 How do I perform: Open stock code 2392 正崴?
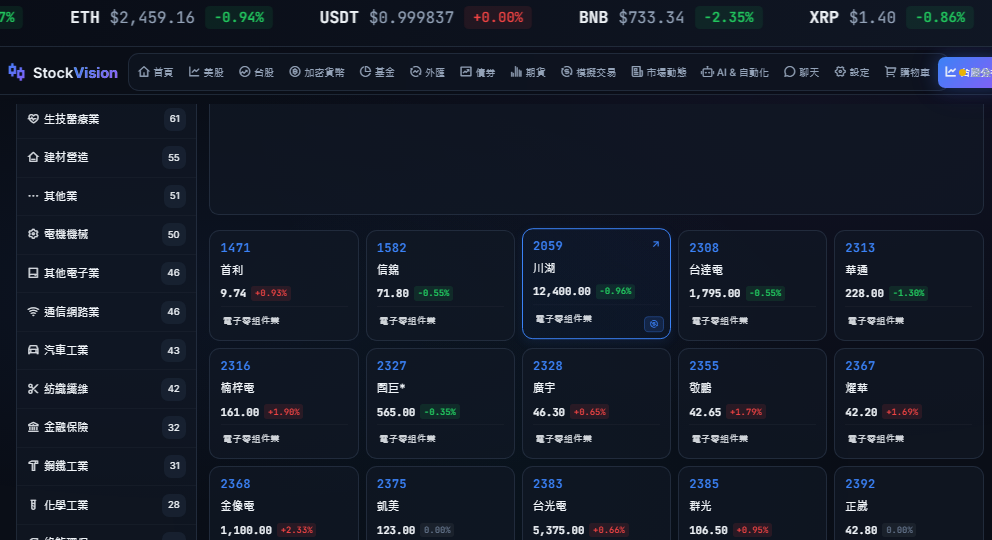860,484
